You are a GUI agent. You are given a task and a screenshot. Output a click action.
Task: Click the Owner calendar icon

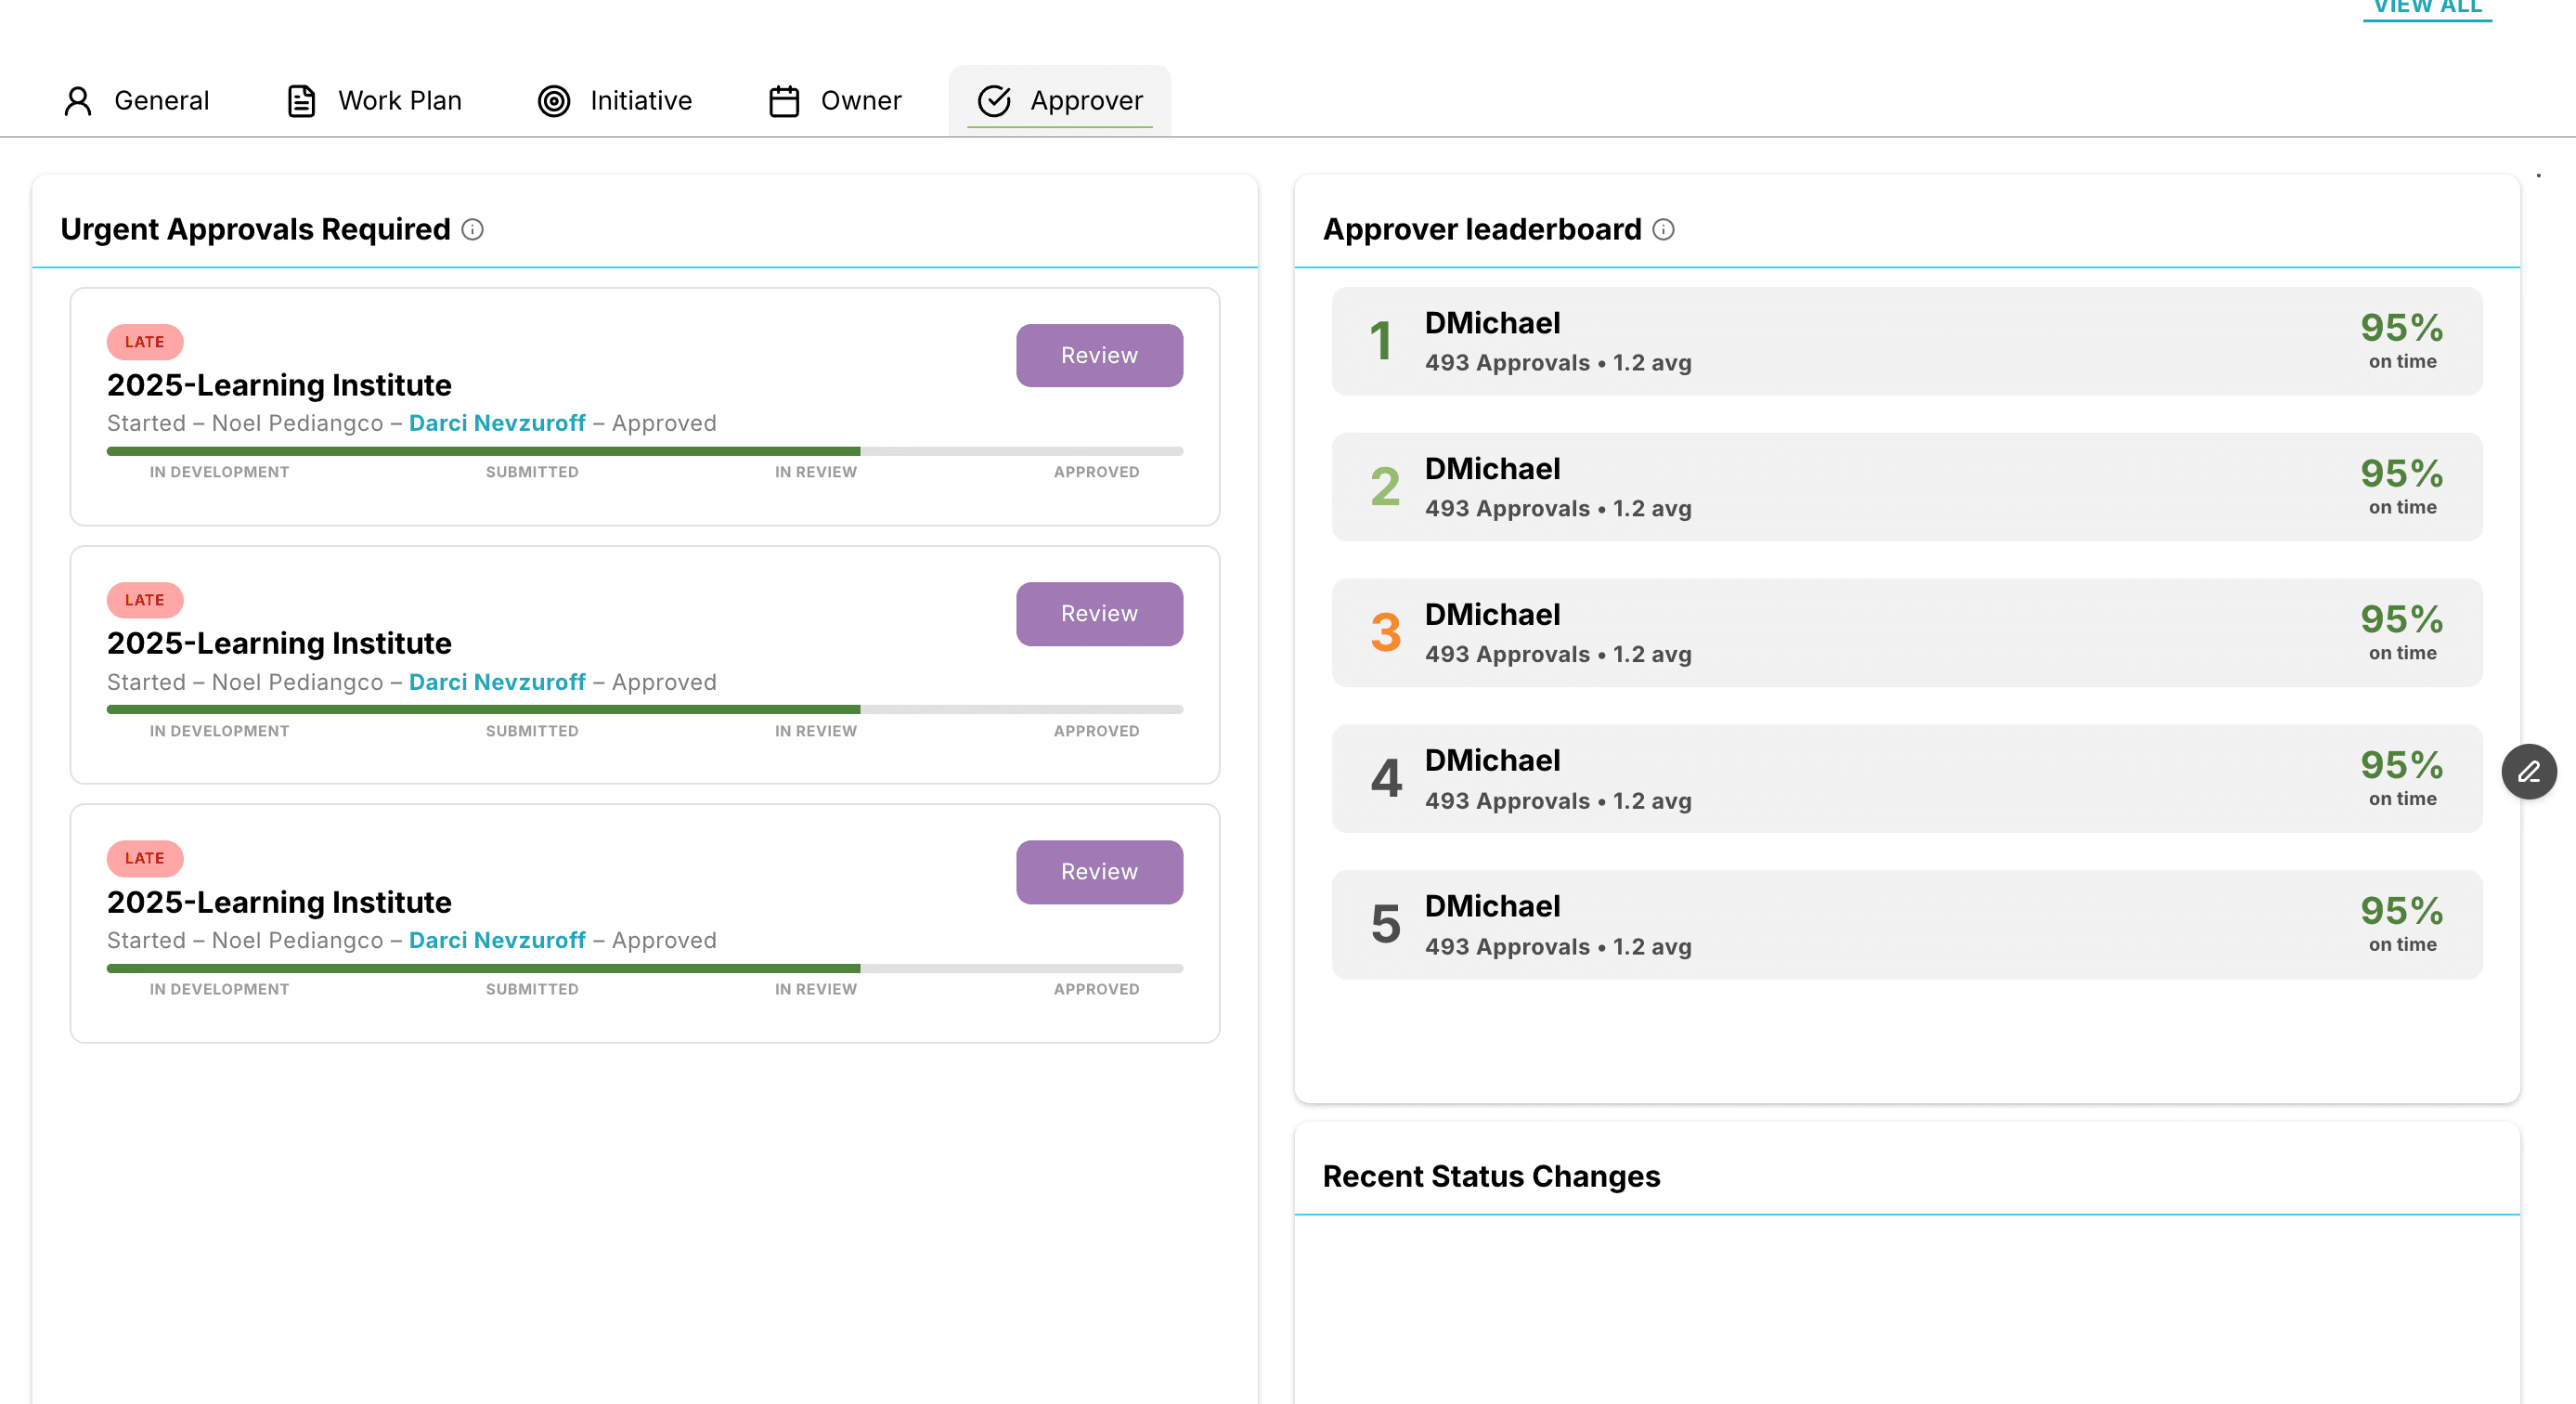[784, 101]
